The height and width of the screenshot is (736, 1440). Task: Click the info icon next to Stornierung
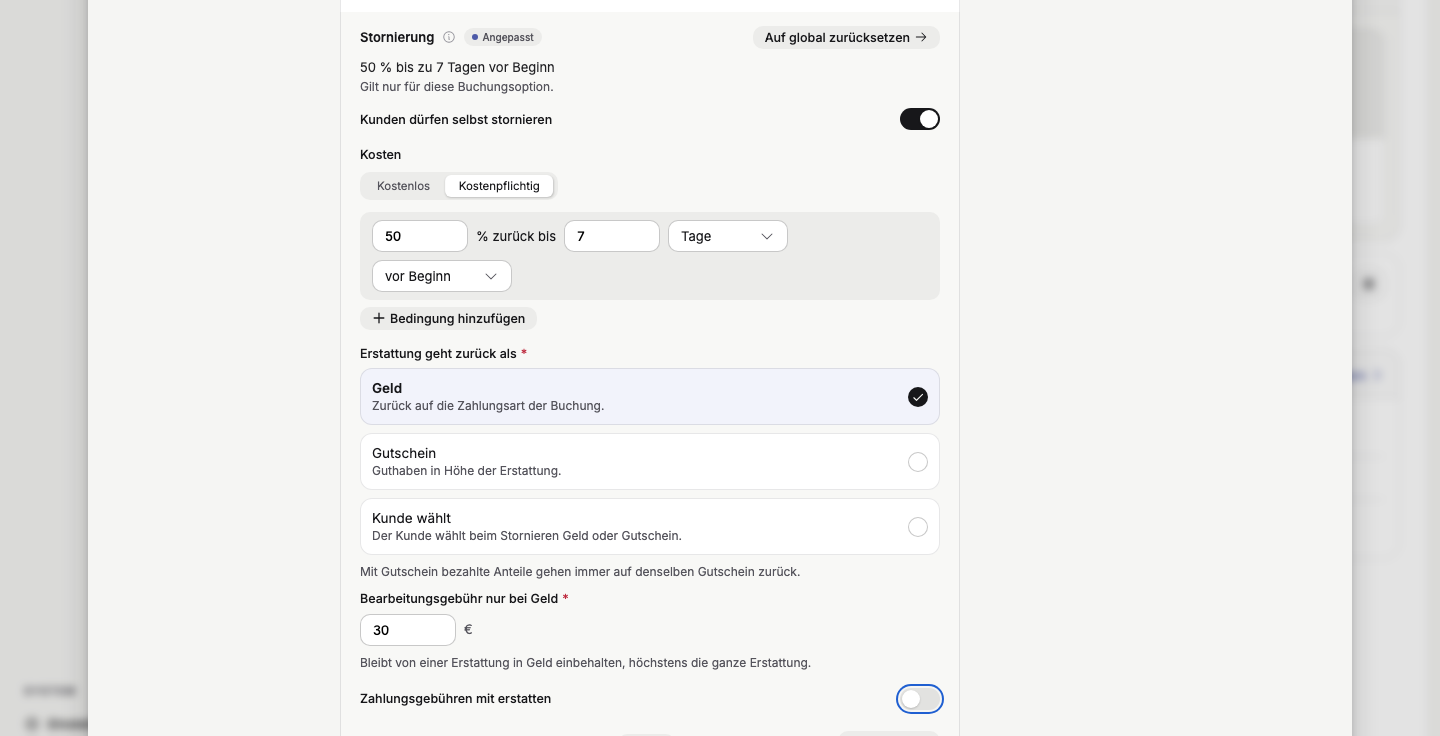tap(449, 37)
